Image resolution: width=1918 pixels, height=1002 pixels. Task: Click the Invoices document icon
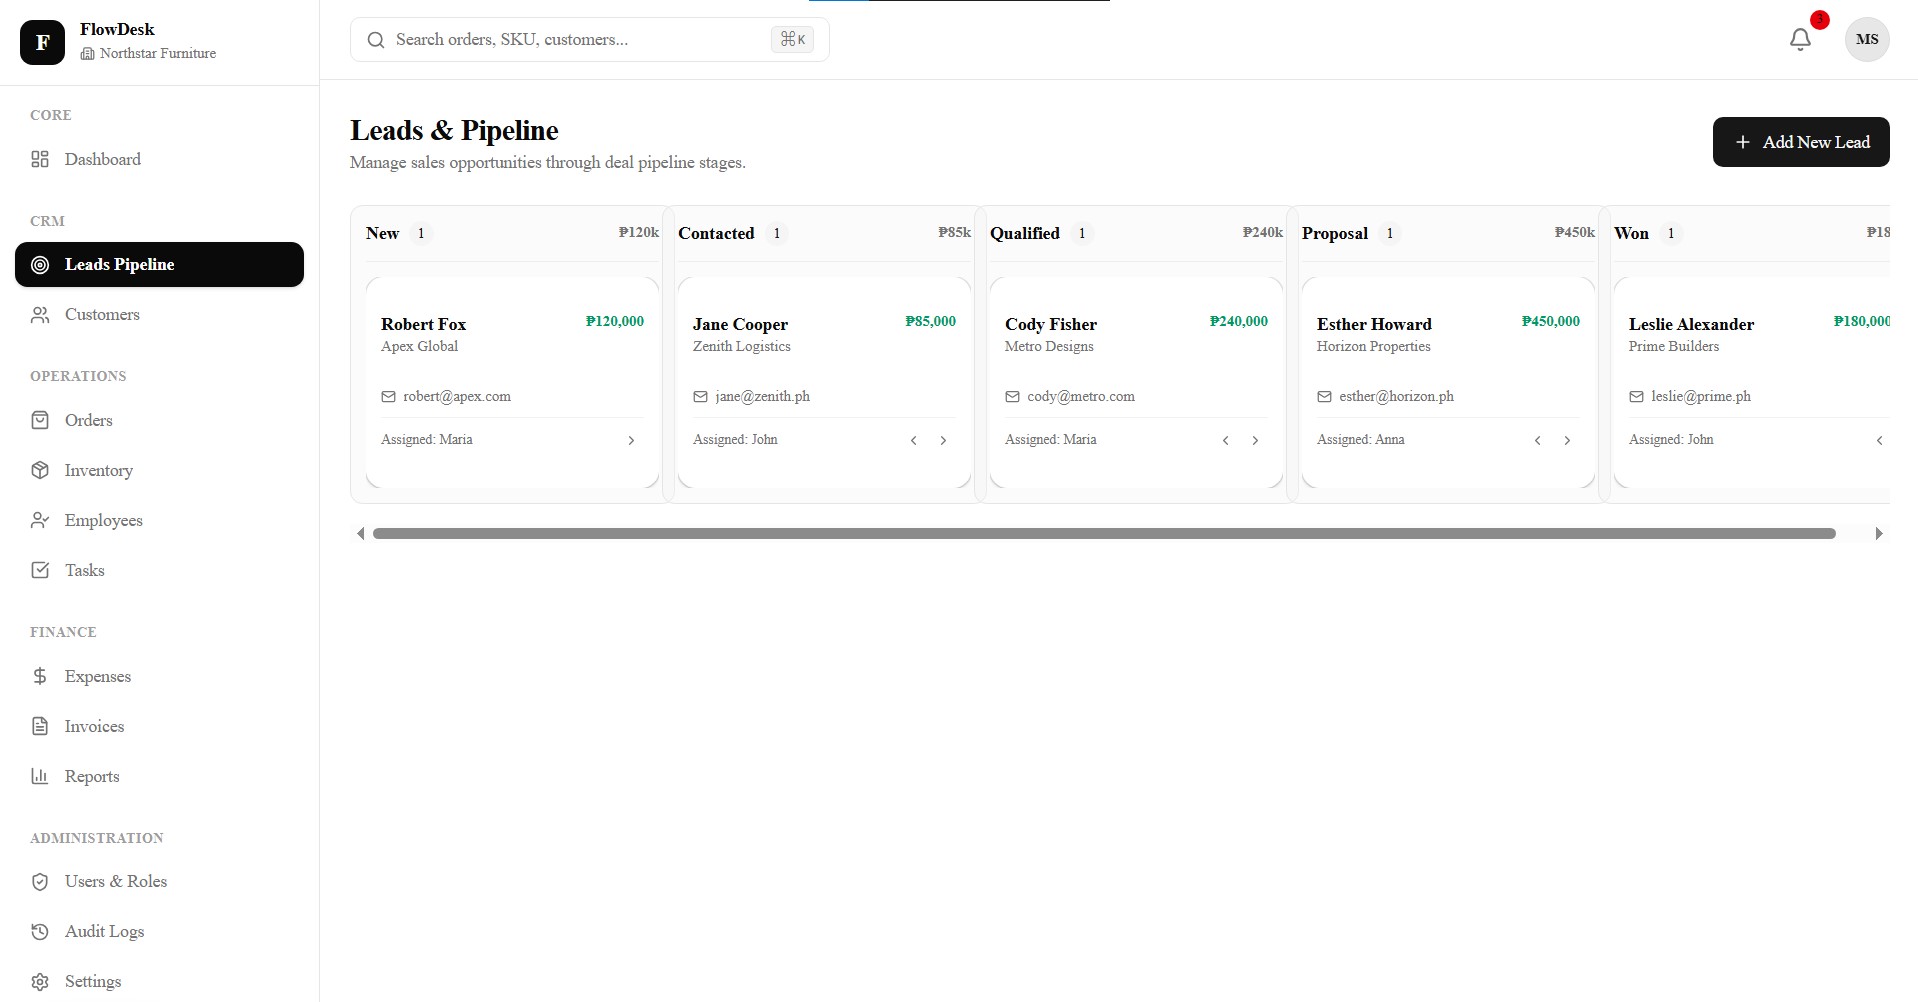tap(40, 726)
